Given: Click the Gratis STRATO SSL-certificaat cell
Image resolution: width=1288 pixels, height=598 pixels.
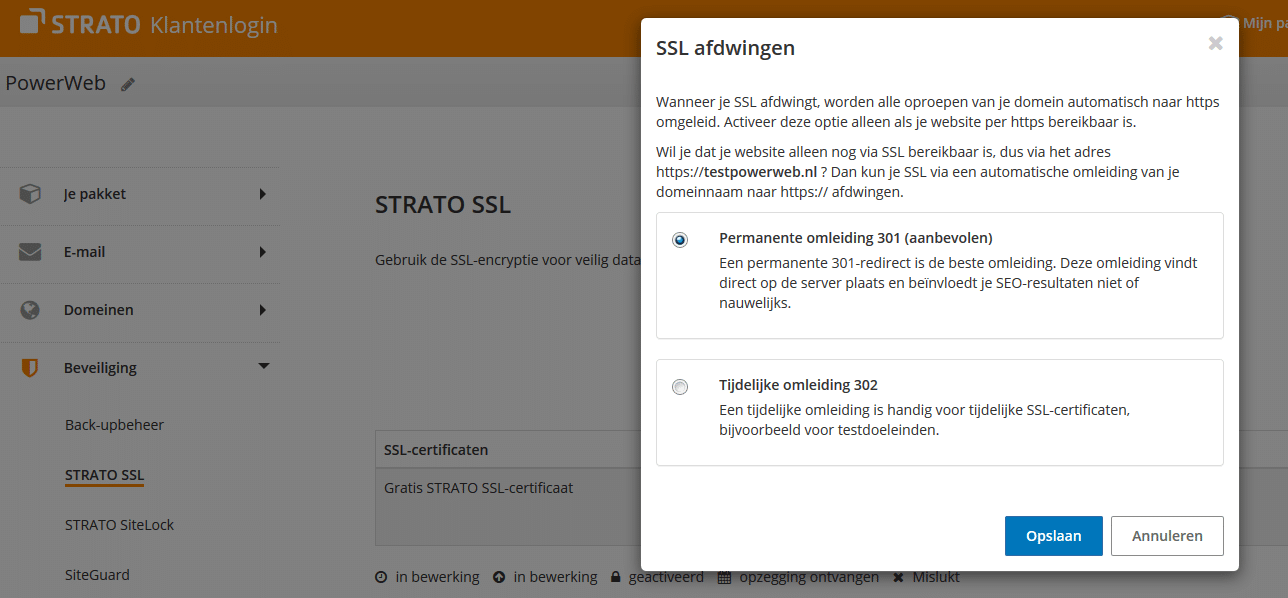Looking at the screenshot, I should pos(478,489).
